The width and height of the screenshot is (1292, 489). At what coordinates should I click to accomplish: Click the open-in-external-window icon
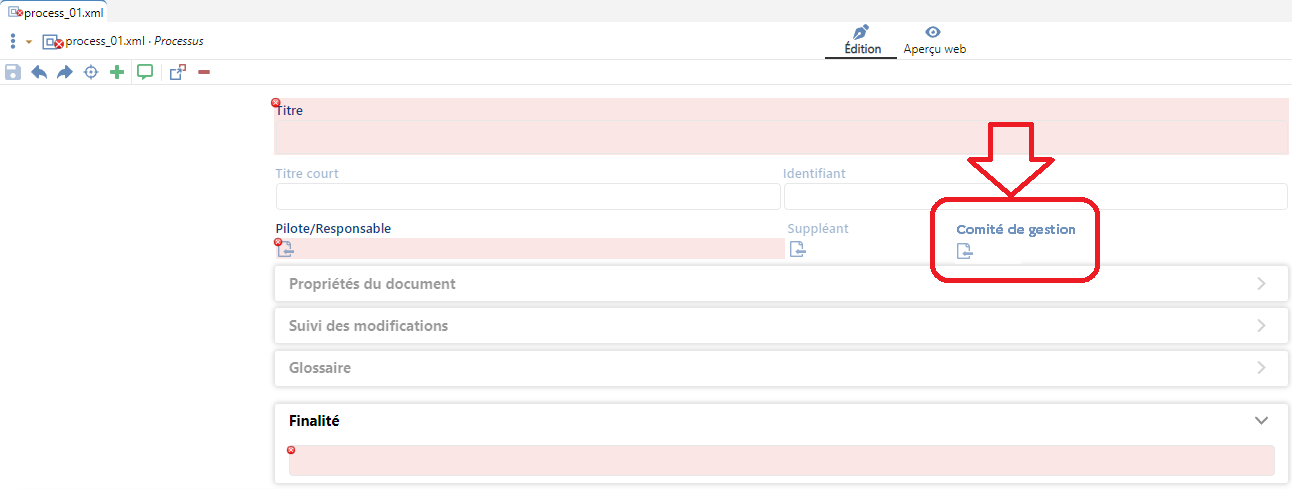tap(177, 72)
